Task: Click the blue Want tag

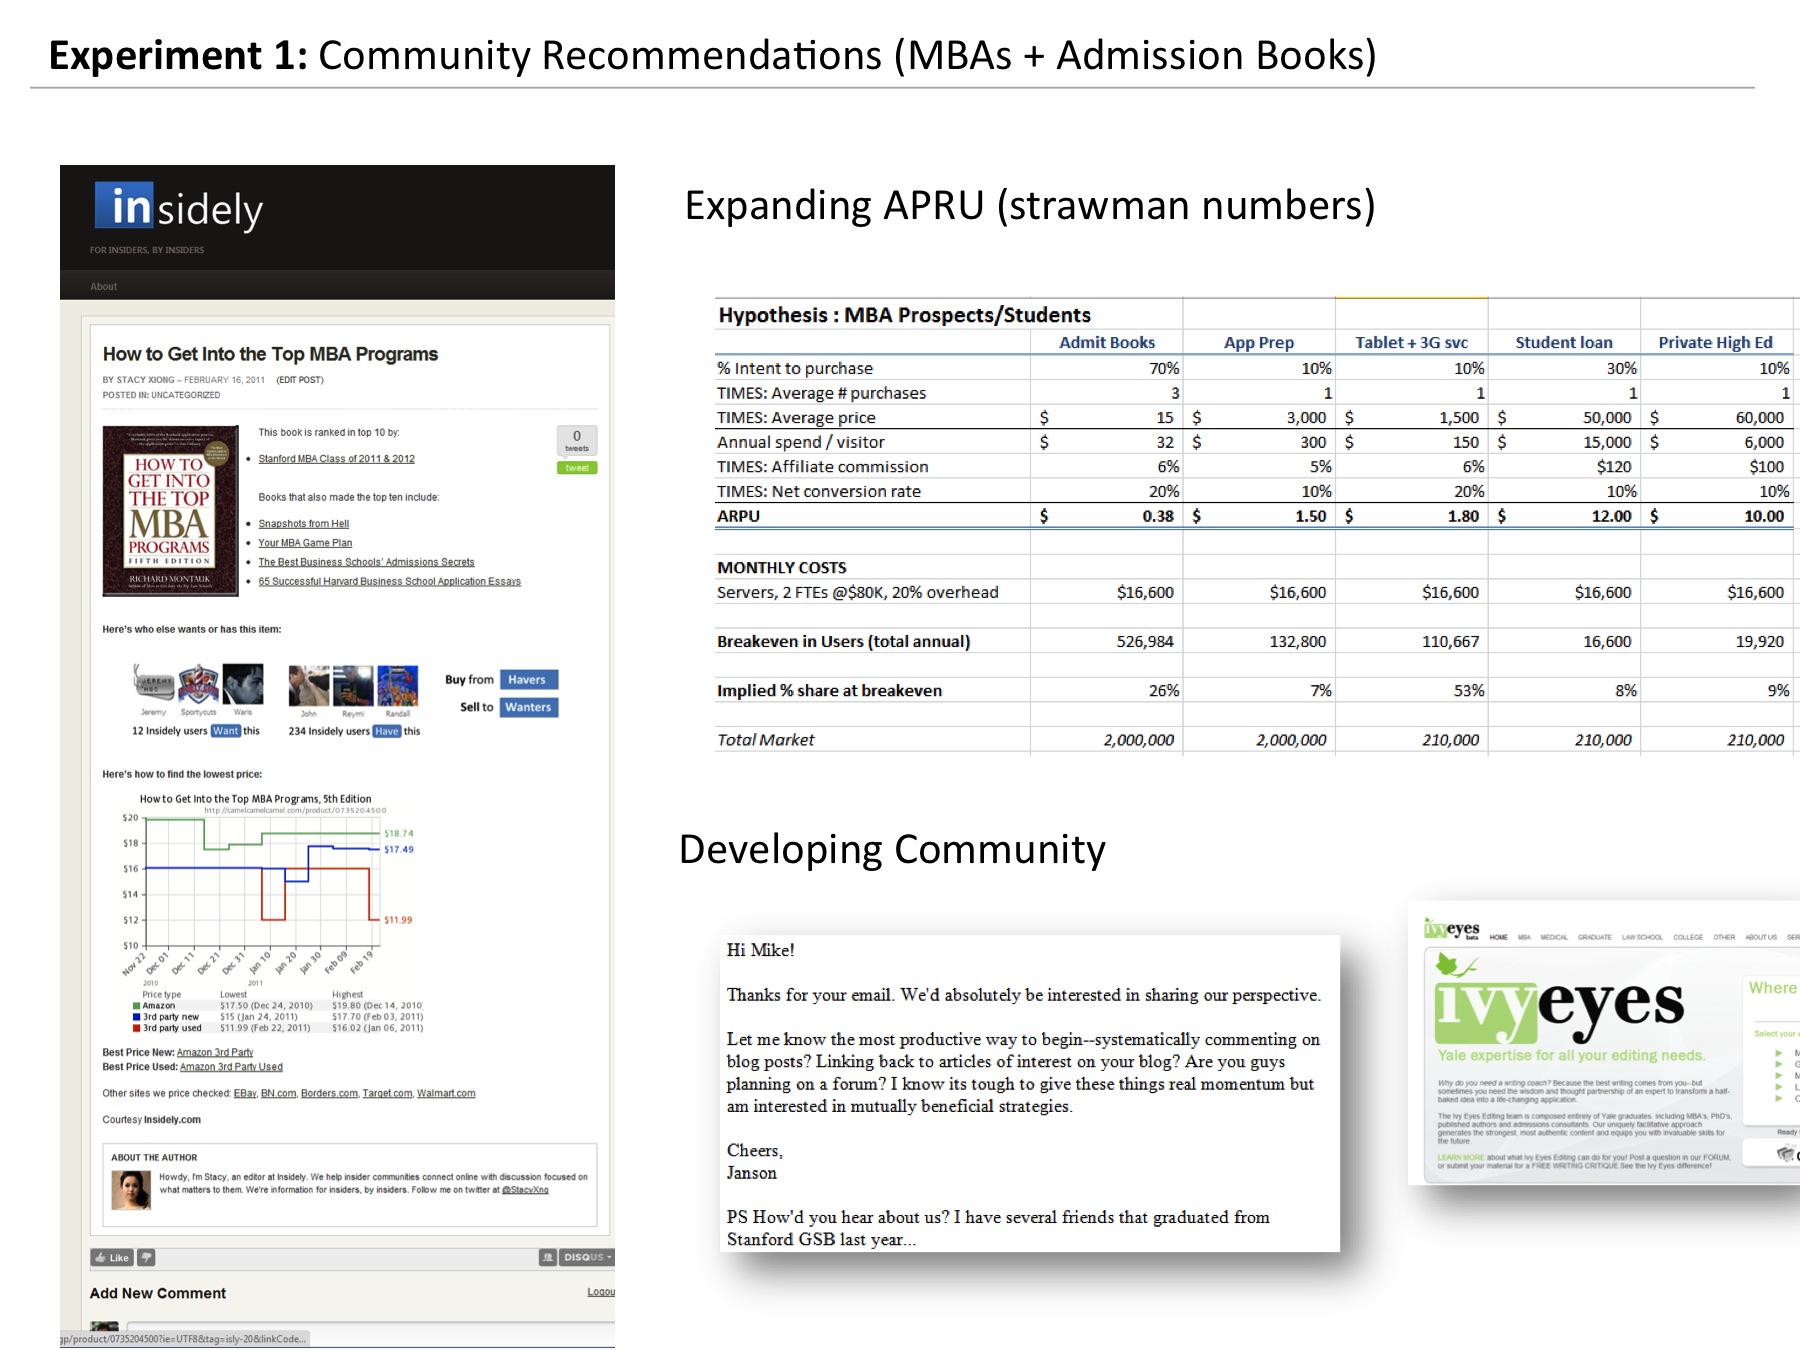Action: pos(226,731)
